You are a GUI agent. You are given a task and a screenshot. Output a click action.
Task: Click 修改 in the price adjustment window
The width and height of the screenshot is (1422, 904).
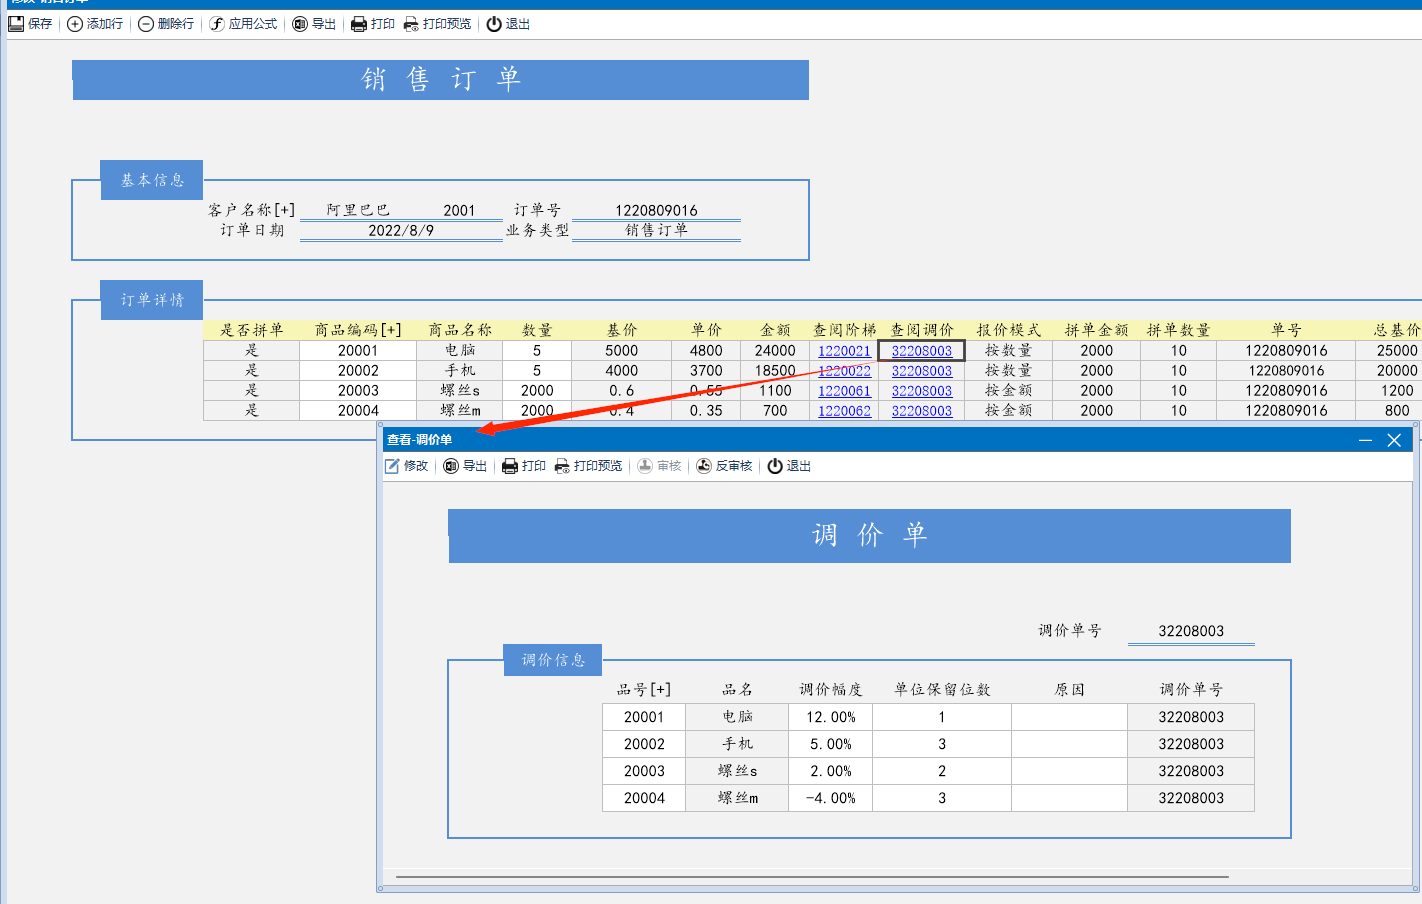tap(407, 466)
